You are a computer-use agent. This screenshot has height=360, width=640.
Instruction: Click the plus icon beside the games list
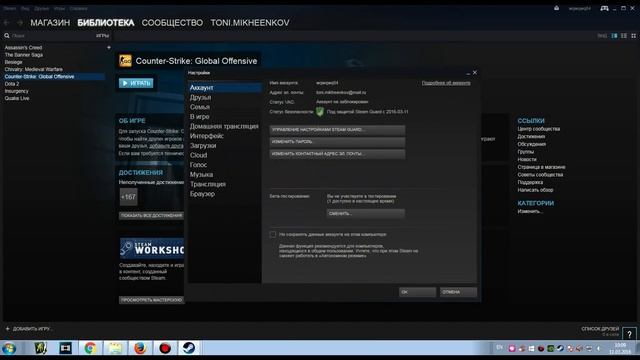click(x=109, y=47)
